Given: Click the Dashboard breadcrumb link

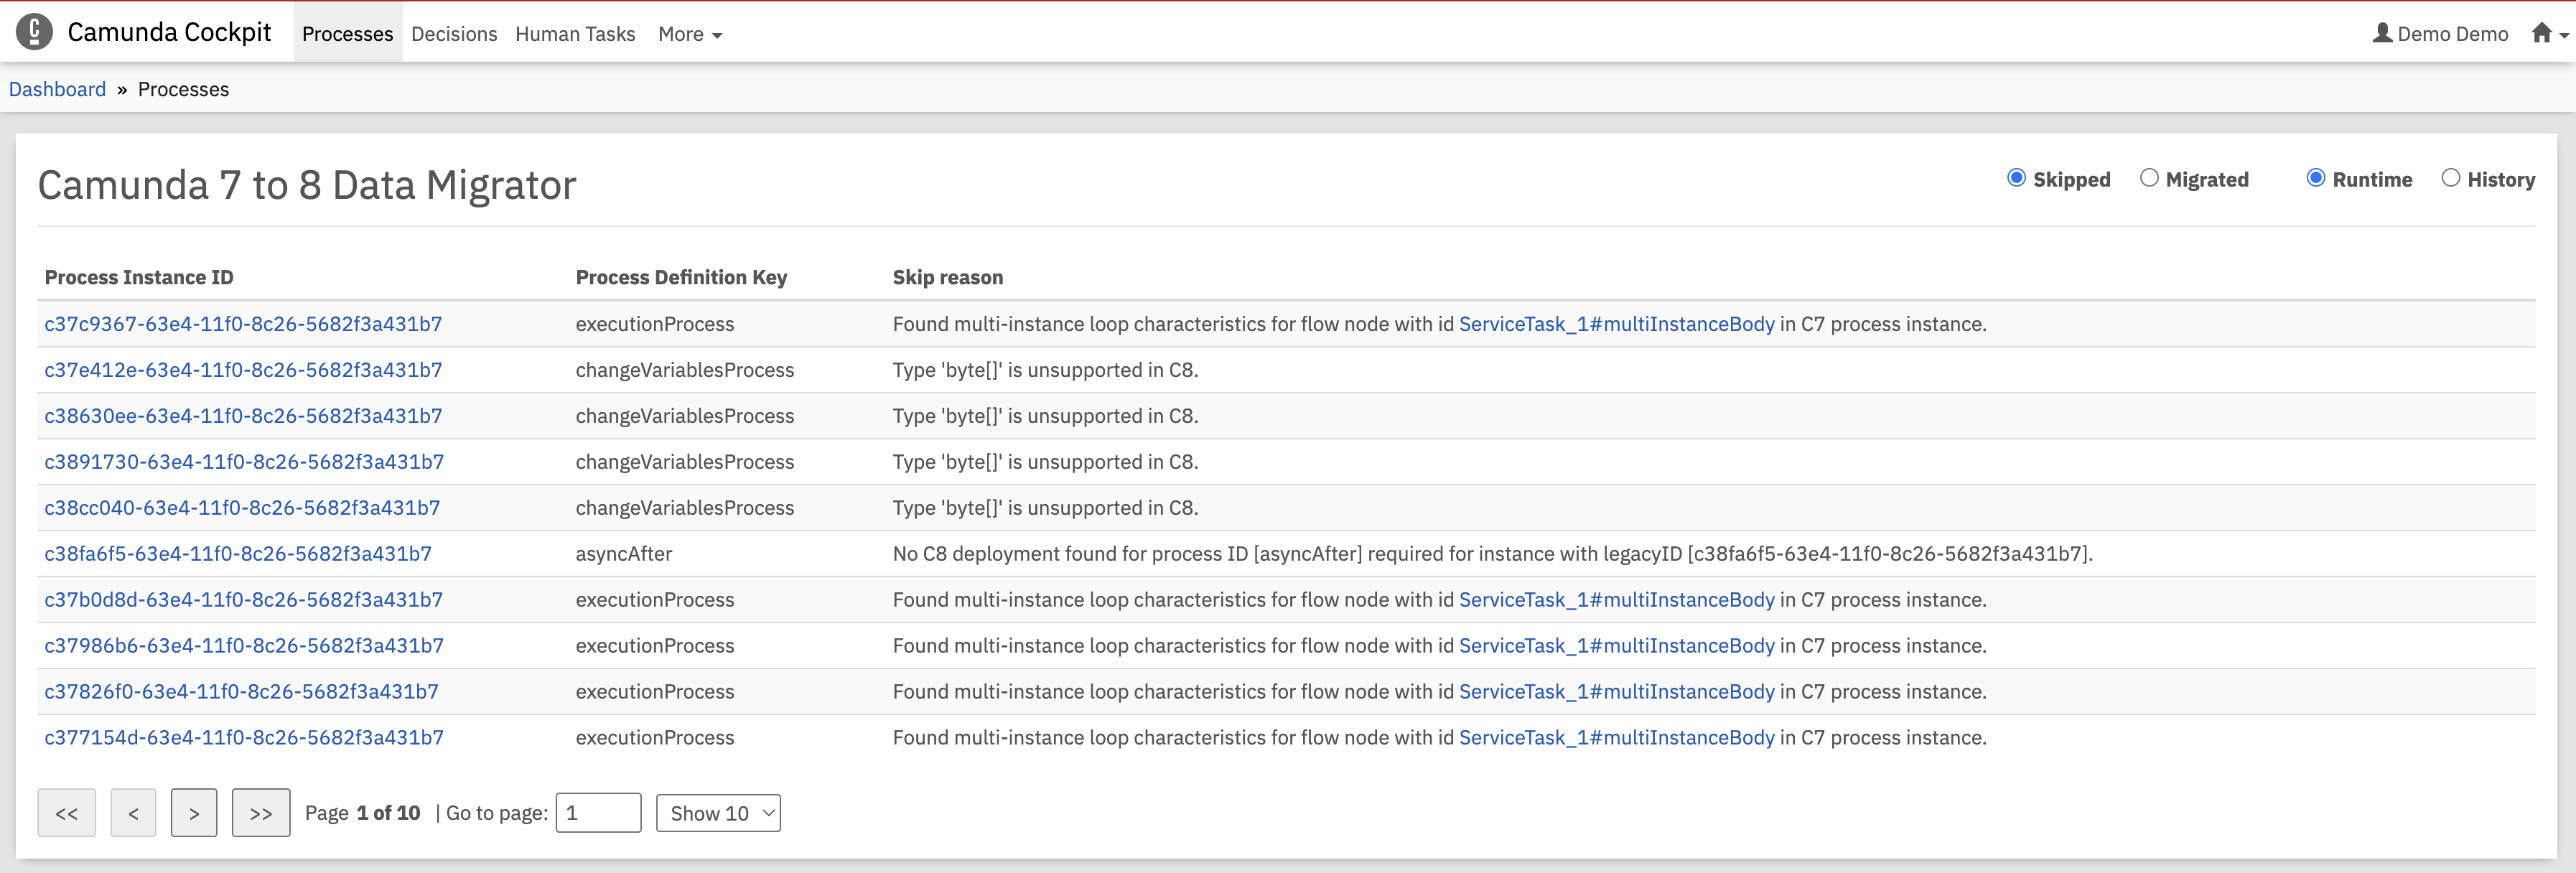Looking at the screenshot, I should click(57, 89).
